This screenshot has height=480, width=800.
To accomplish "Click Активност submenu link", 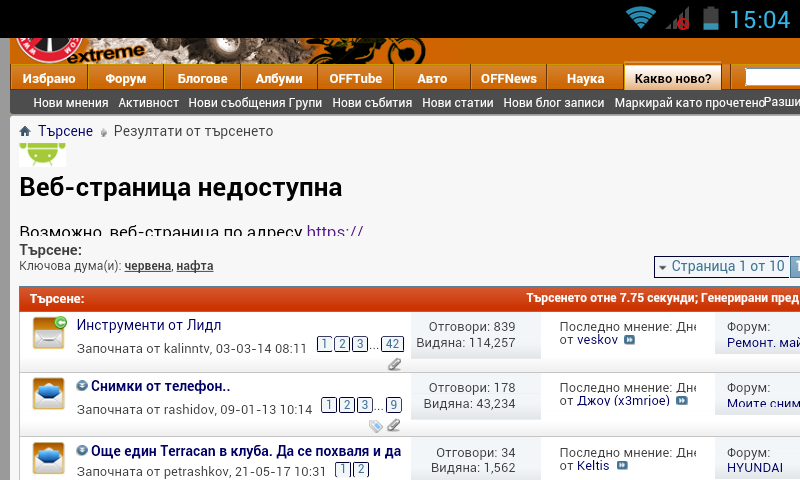I will tap(148, 103).
